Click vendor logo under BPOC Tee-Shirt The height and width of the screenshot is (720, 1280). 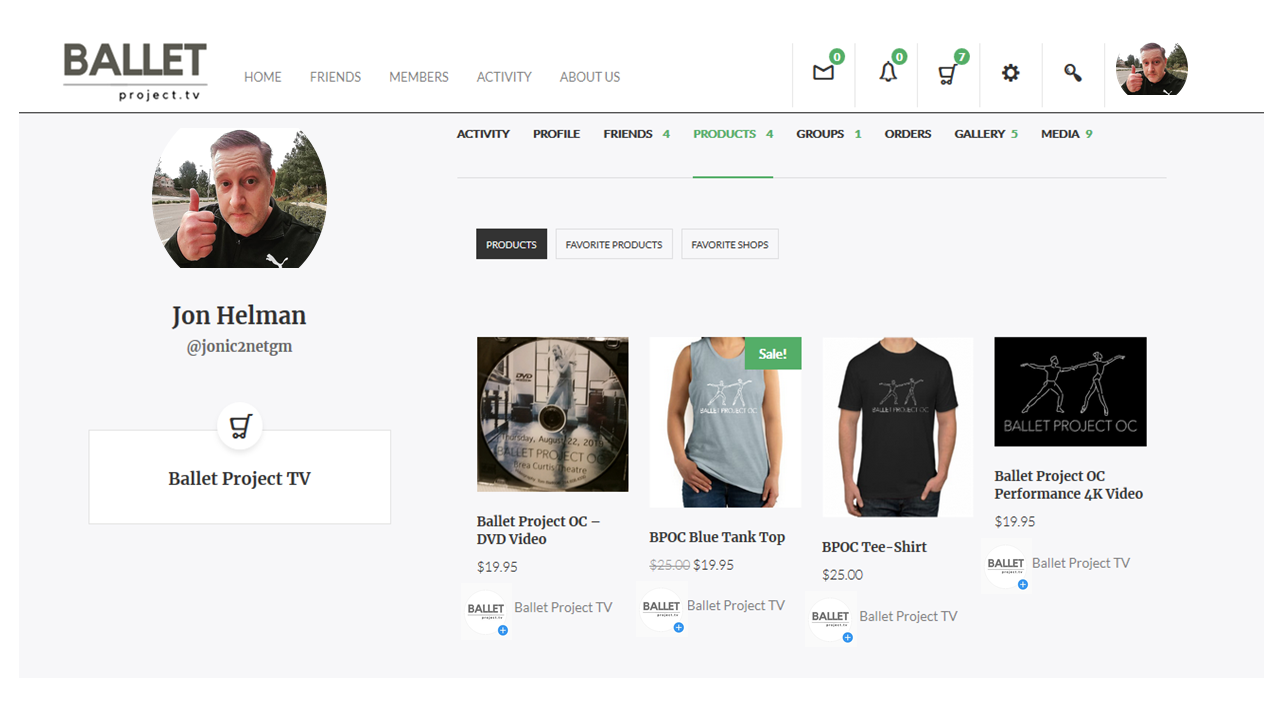(x=831, y=619)
